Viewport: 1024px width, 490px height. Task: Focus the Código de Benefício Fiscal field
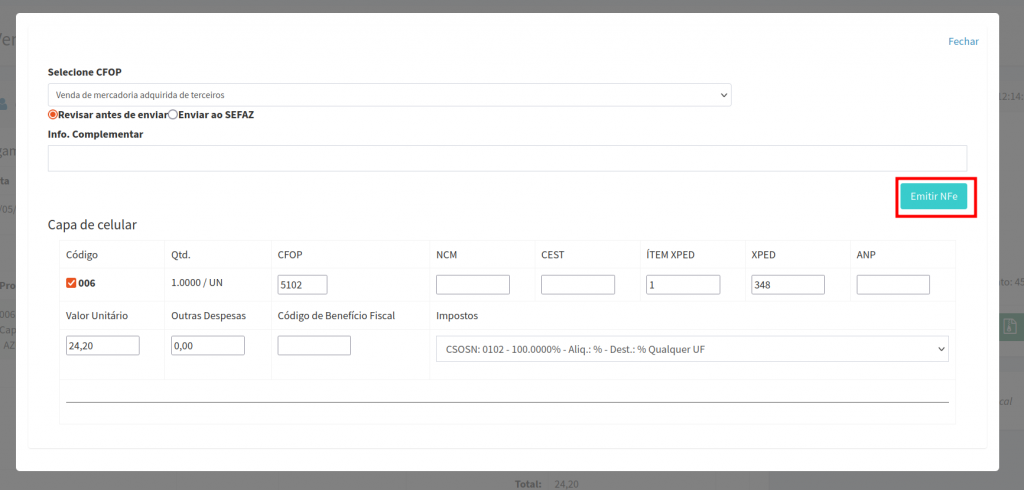click(x=313, y=345)
